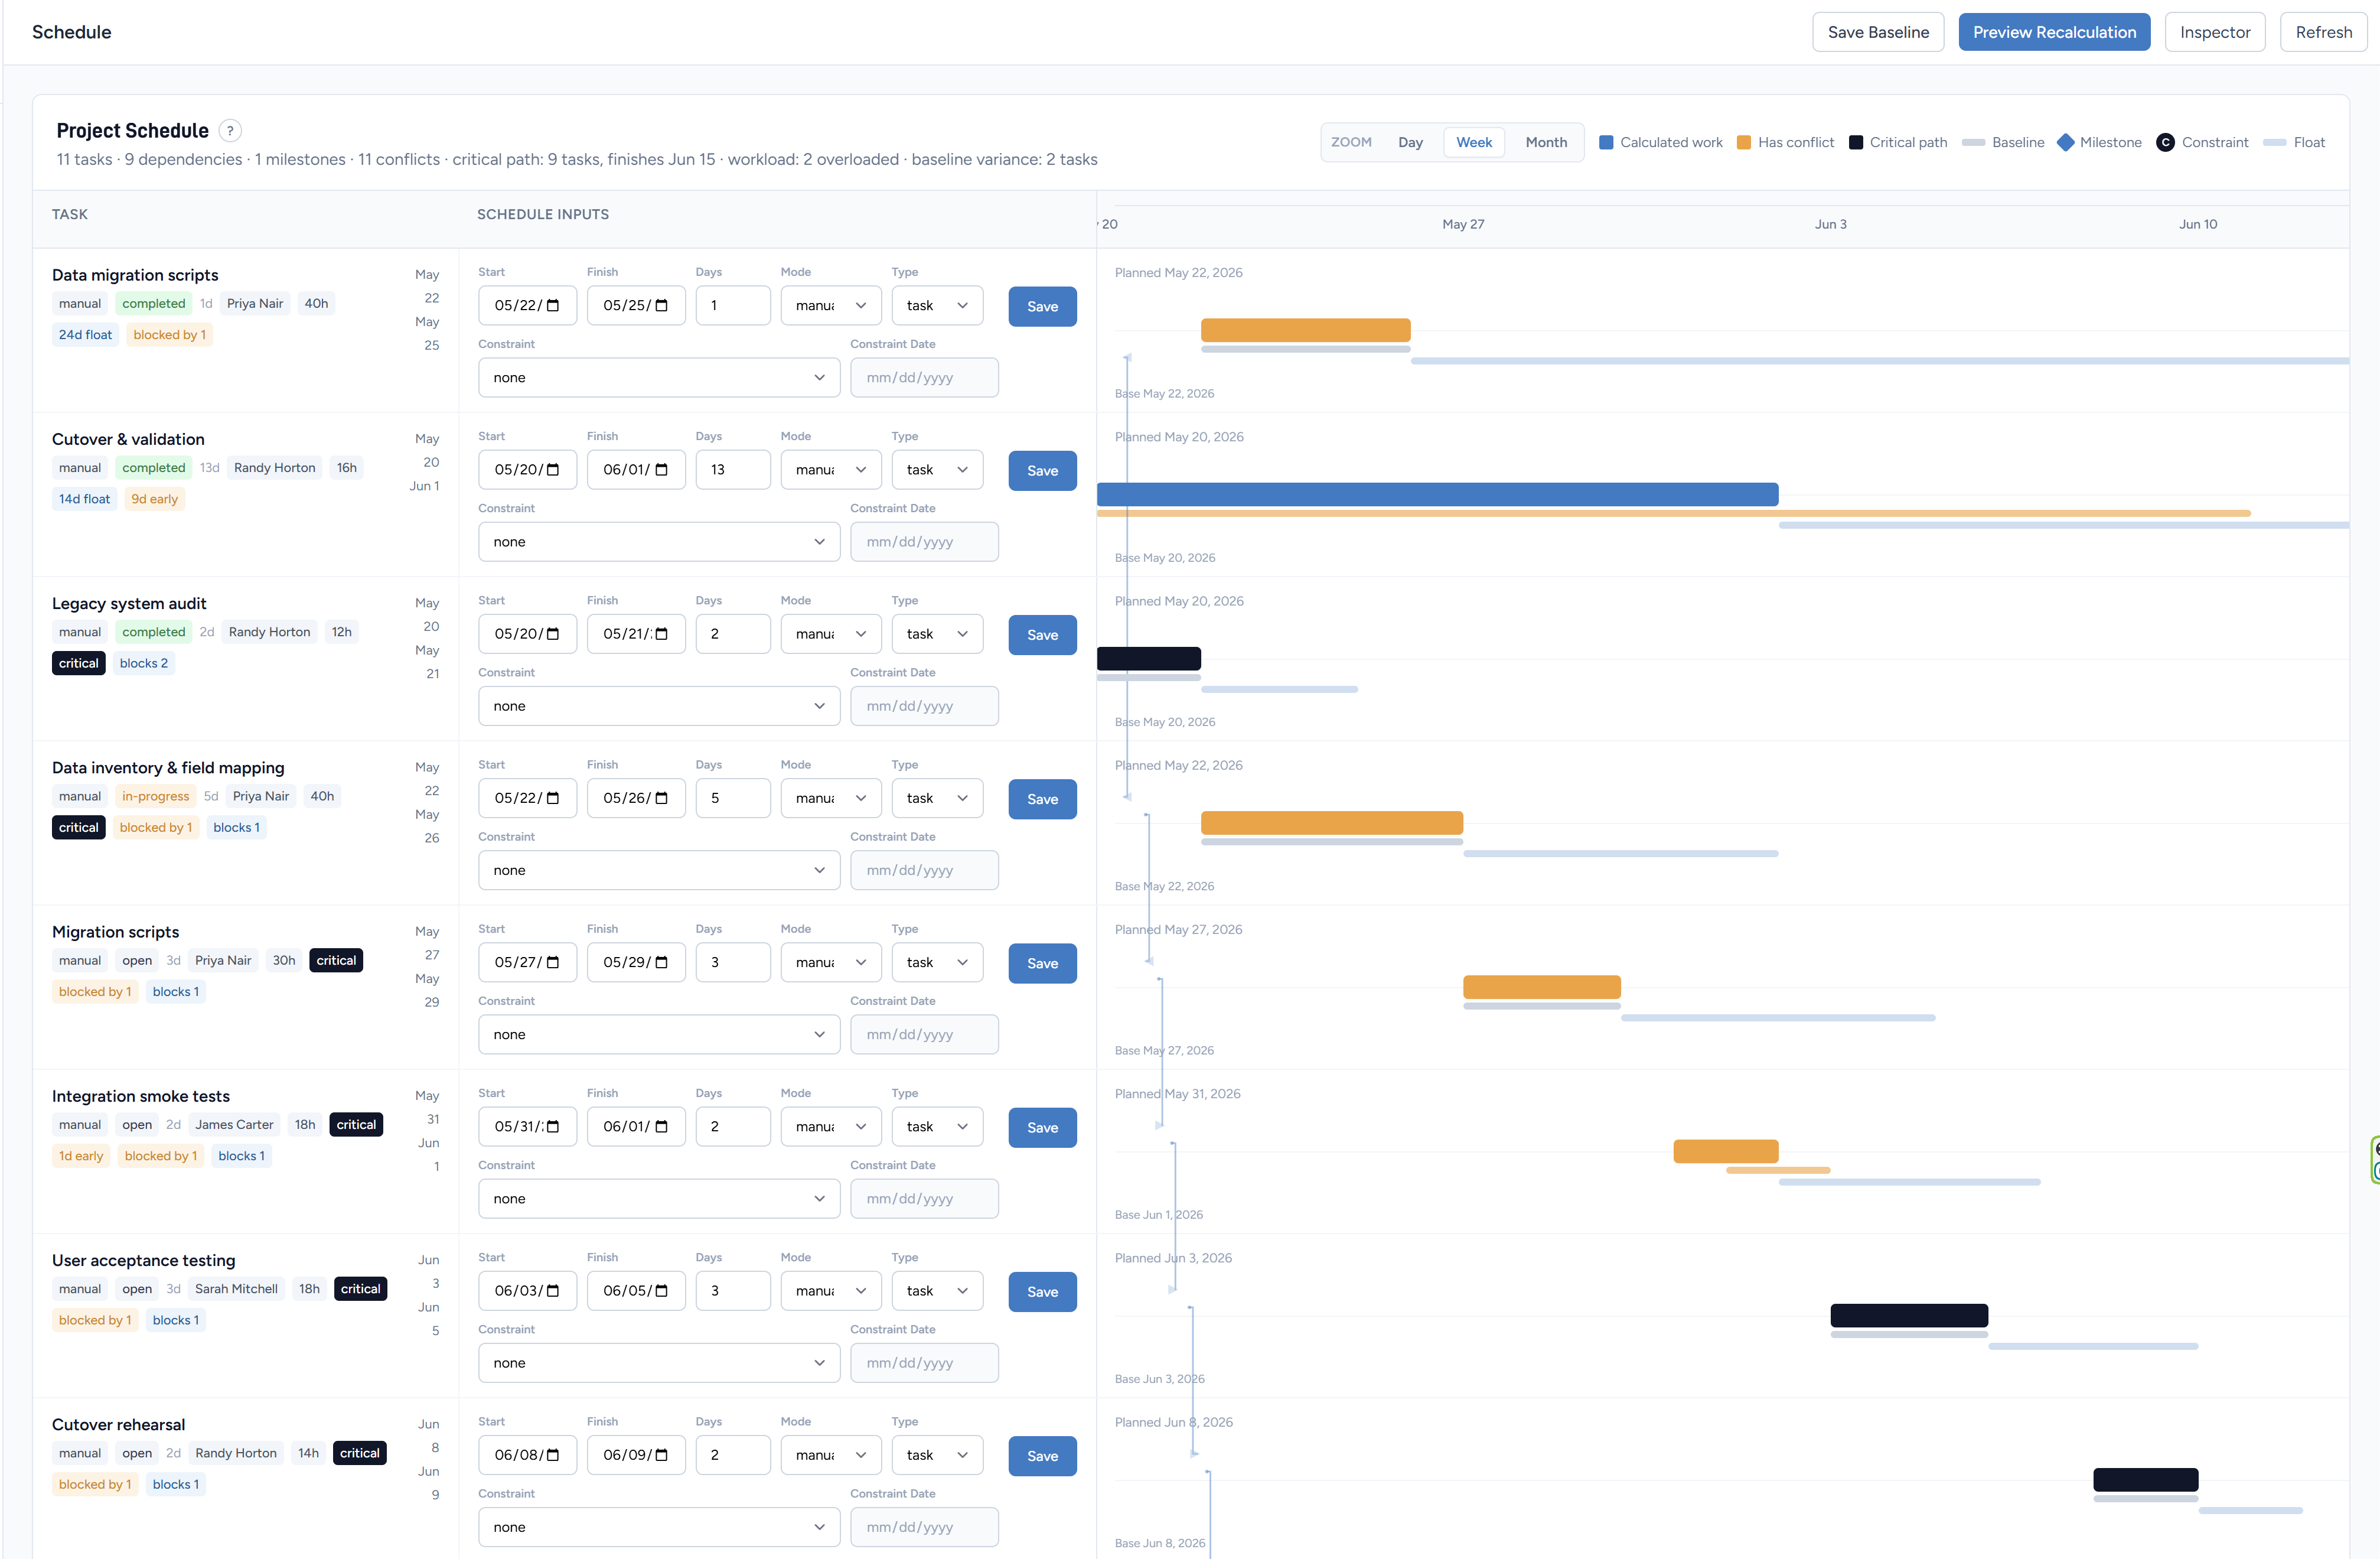This screenshot has width=2380, height=1559.
Task: Open Finish date calendar icon for Data migration scripts
Action: click(x=661, y=306)
